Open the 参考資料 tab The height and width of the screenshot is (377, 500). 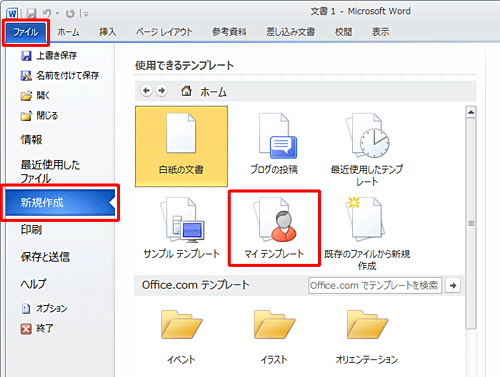point(229,32)
